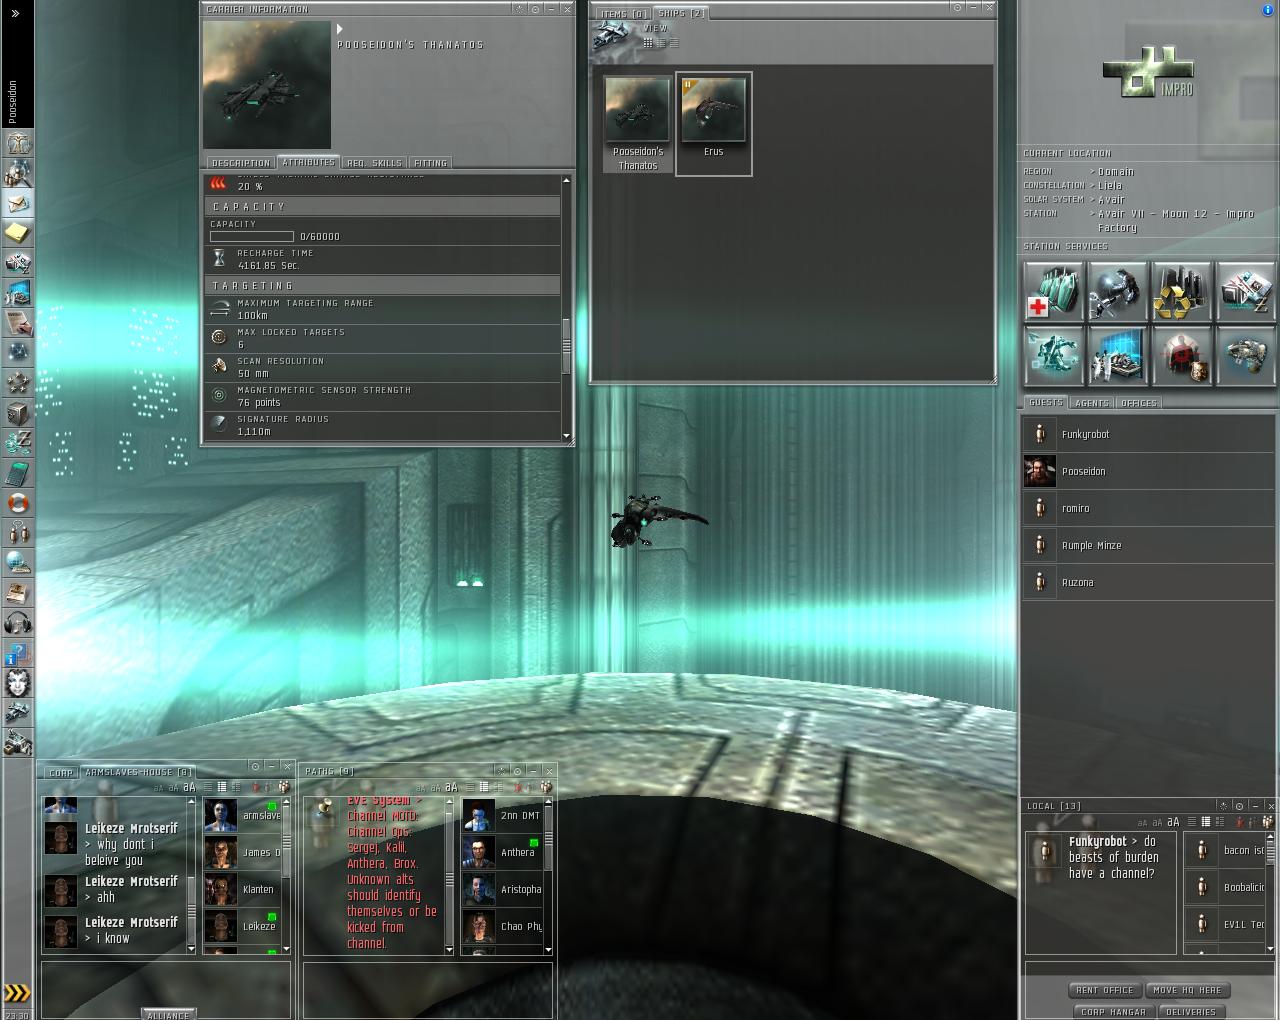Expand the sidebar with the double chevron

coord(15,13)
